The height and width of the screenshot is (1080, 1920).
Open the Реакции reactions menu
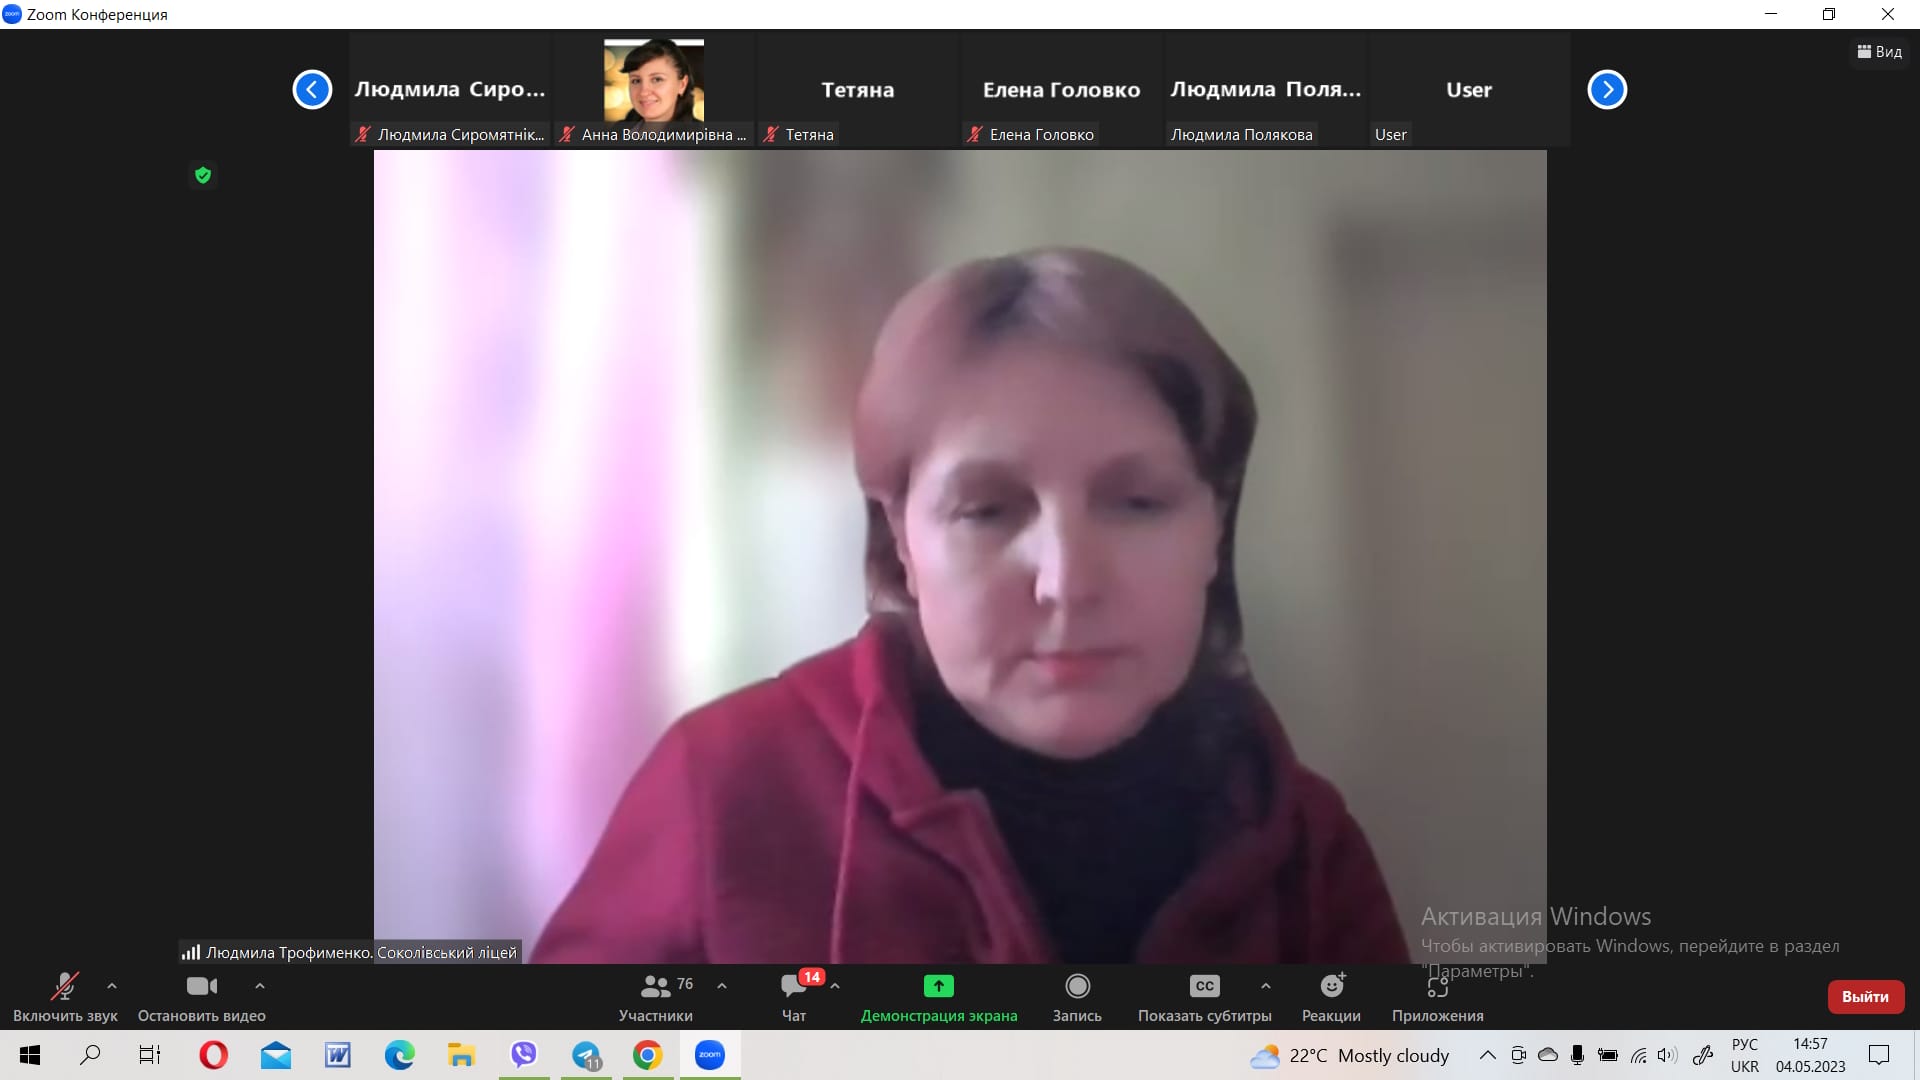[x=1331, y=998]
